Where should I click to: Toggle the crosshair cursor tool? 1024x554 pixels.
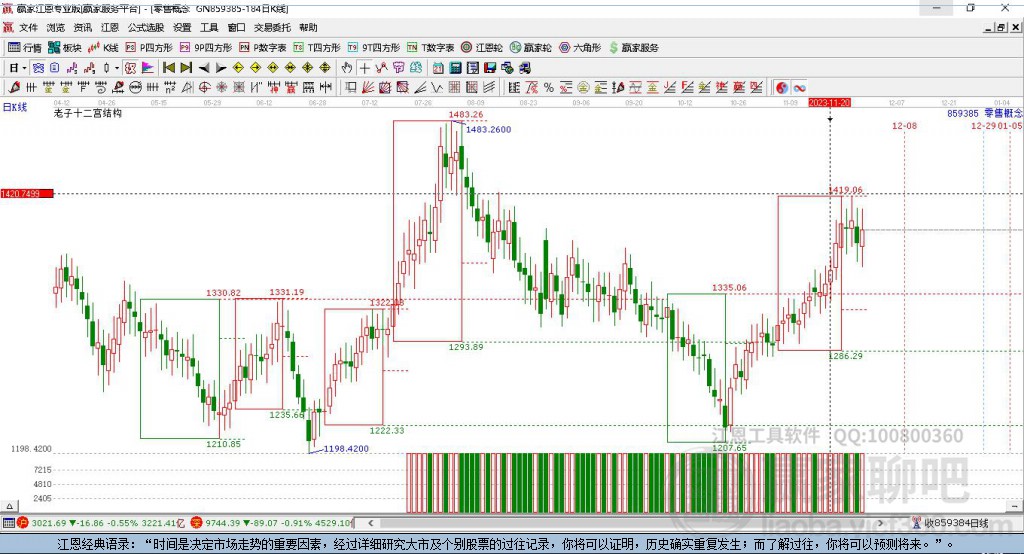364,68
